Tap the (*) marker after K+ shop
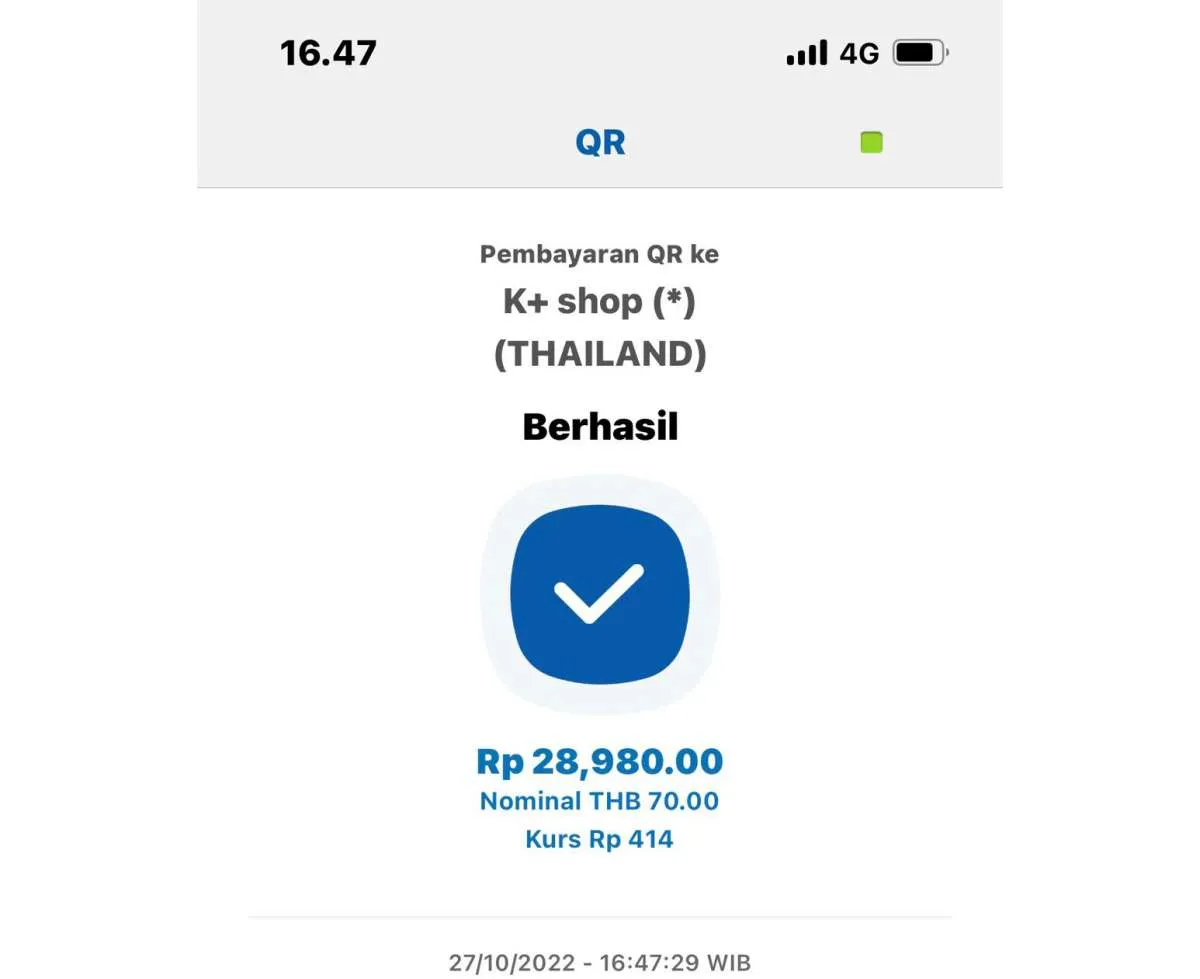Screen dimensions: 1200x979 [673, 302]
